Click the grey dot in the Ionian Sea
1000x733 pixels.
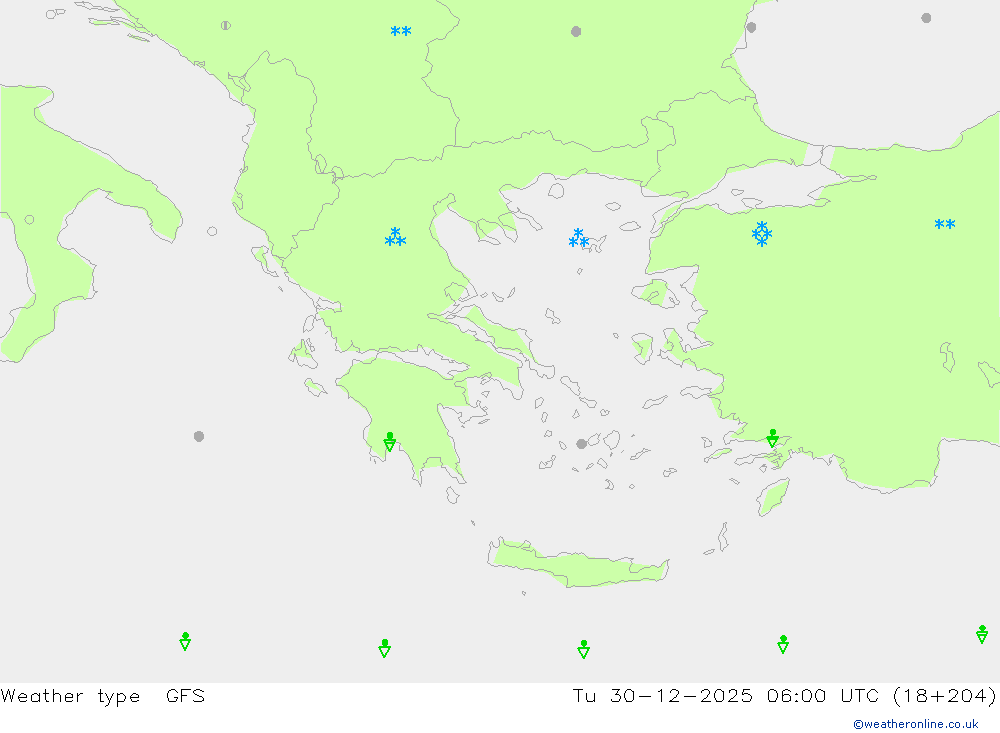[x=199, y=436]
